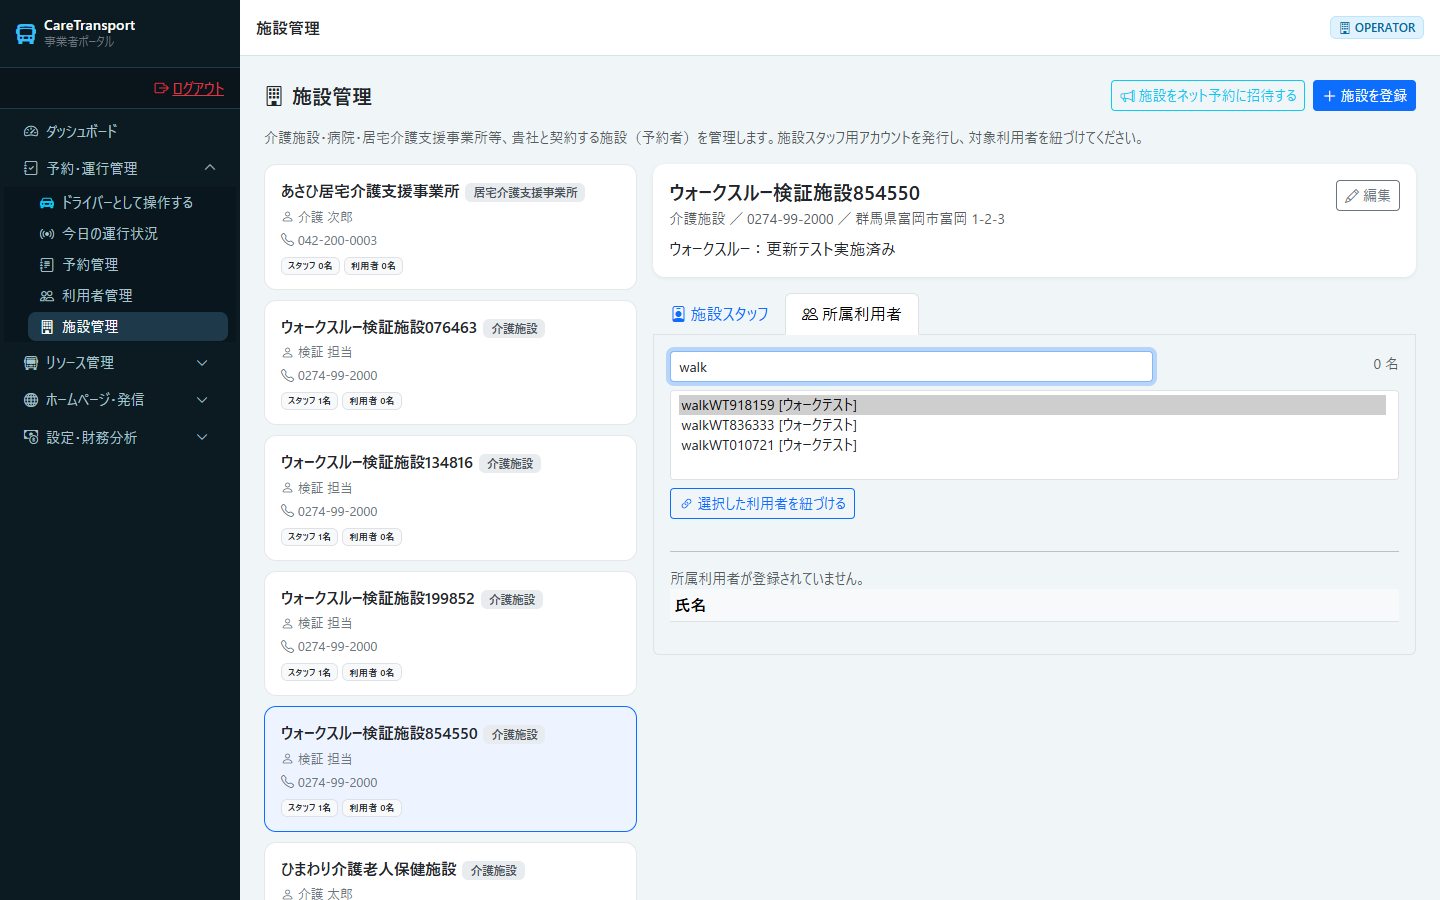Click 施設をネット予約に招待する button
This screenshot has width=1440, height=900.
[x=1208, y=96]
